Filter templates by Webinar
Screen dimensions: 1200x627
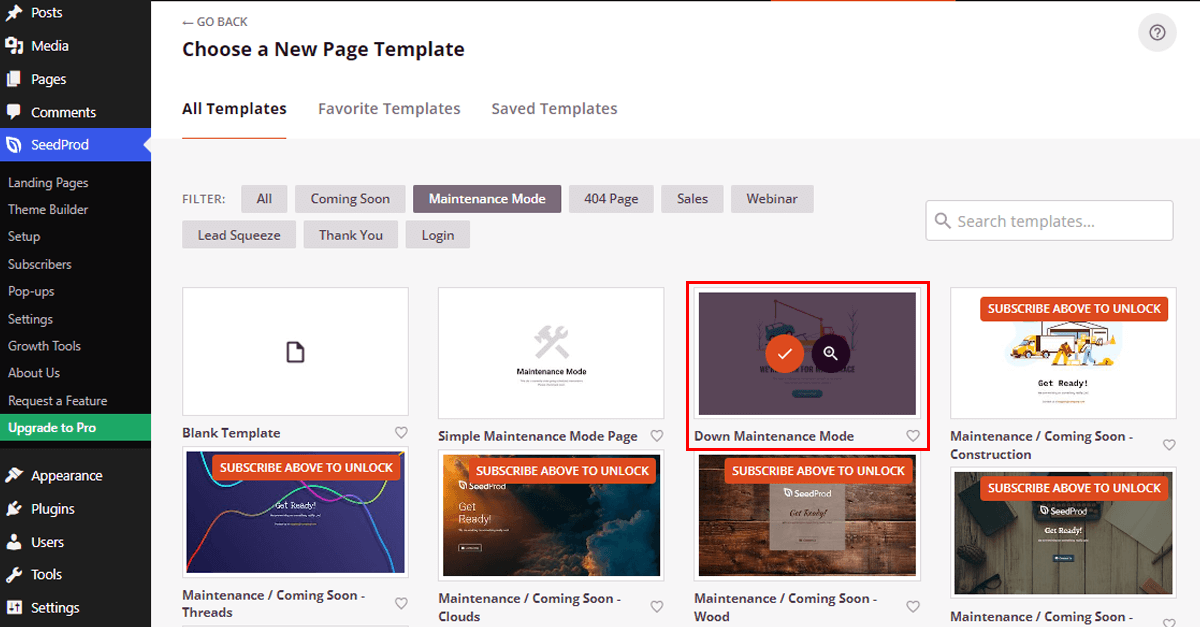[772, 199]
